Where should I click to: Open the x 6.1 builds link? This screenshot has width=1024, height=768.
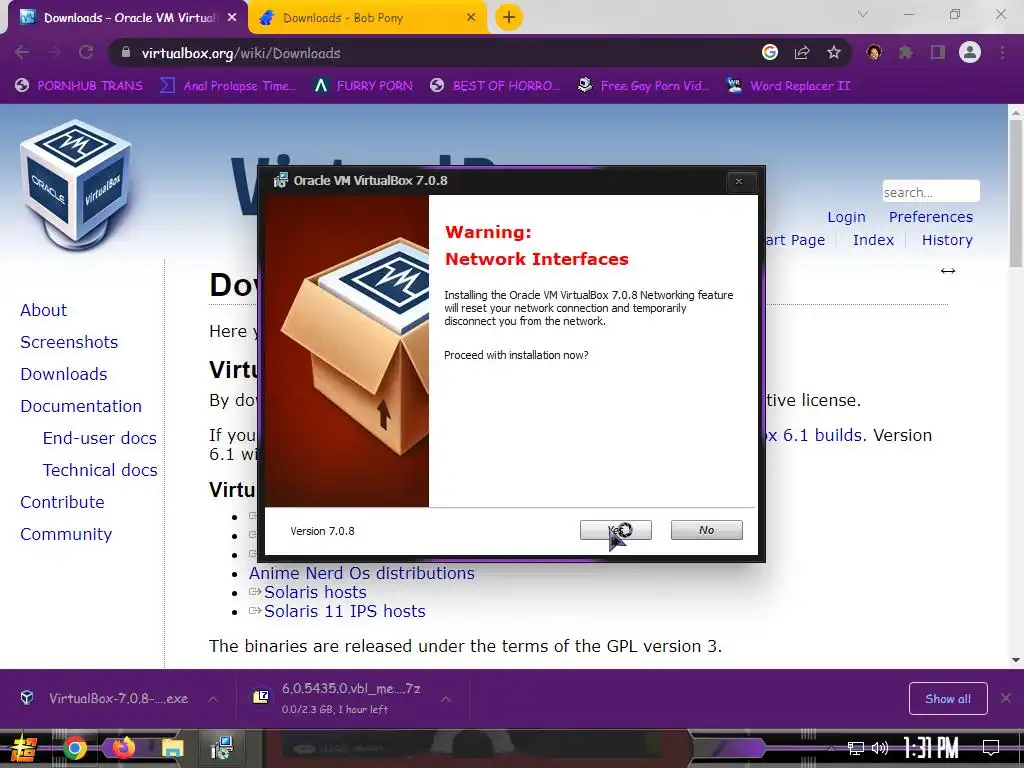click(x=814, y=435)
